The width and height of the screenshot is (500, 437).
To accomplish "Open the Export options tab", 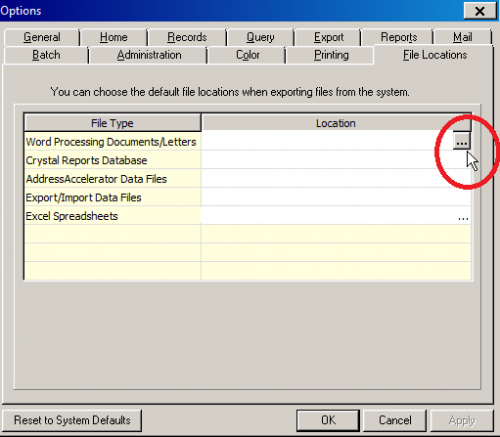I will 329,37.
